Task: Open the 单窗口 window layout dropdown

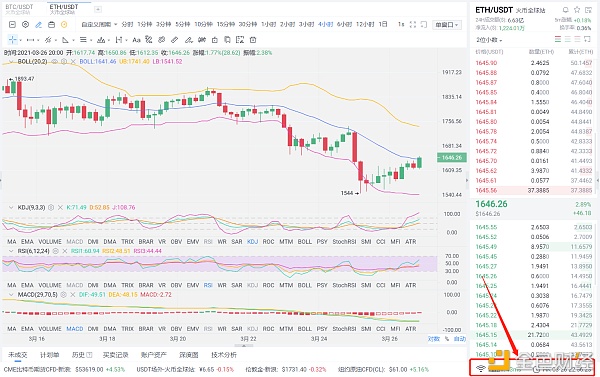Action: click(x=447, y=25)
